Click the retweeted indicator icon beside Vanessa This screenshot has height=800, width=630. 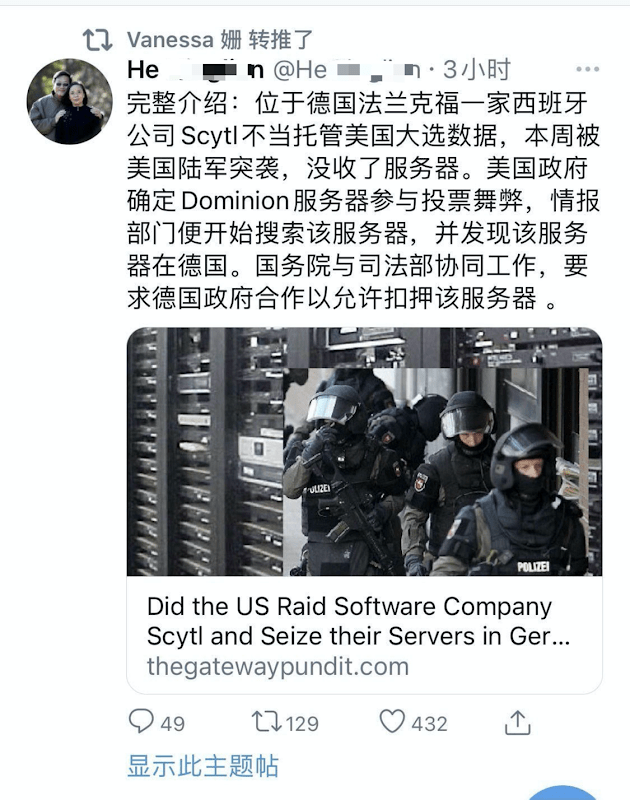97,40
